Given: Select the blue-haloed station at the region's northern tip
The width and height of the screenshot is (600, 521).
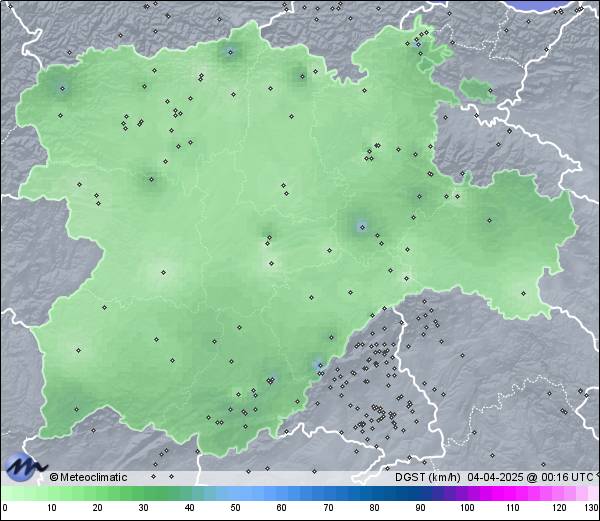Looking at the screenshot, I should coord(230,52).
